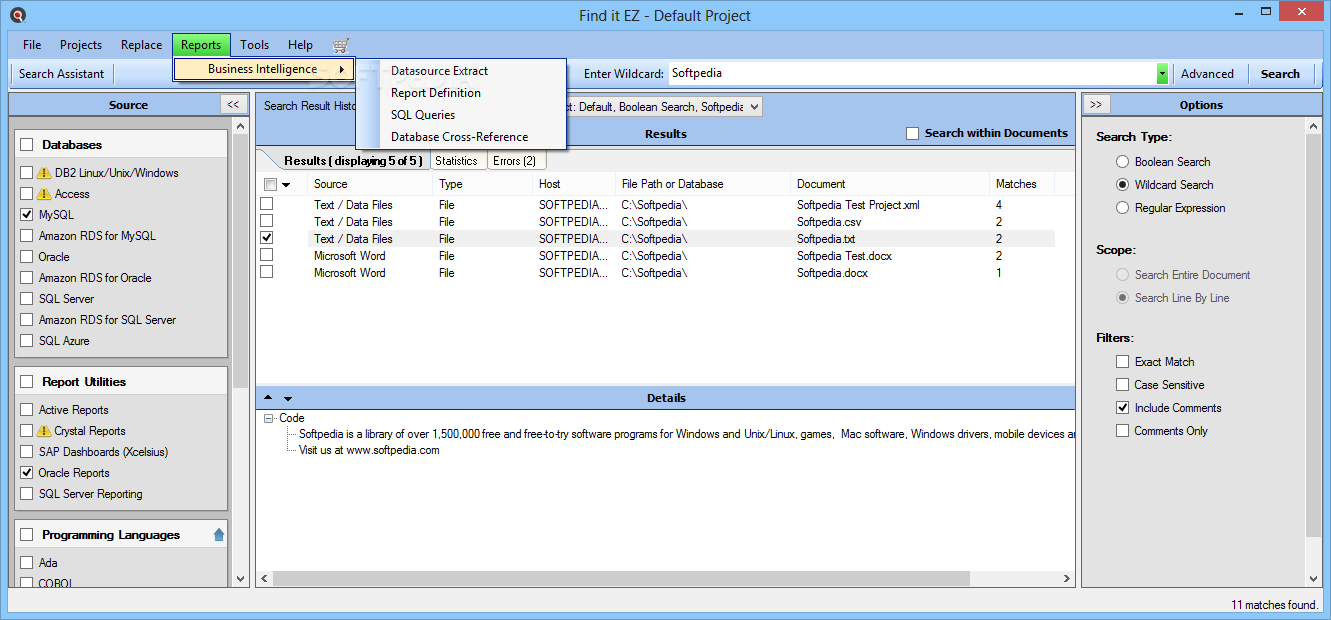Uncheck the Include Comments filter
Image resolution: width=1331 pixels, height=620 pixels.
pos(1123,408)
